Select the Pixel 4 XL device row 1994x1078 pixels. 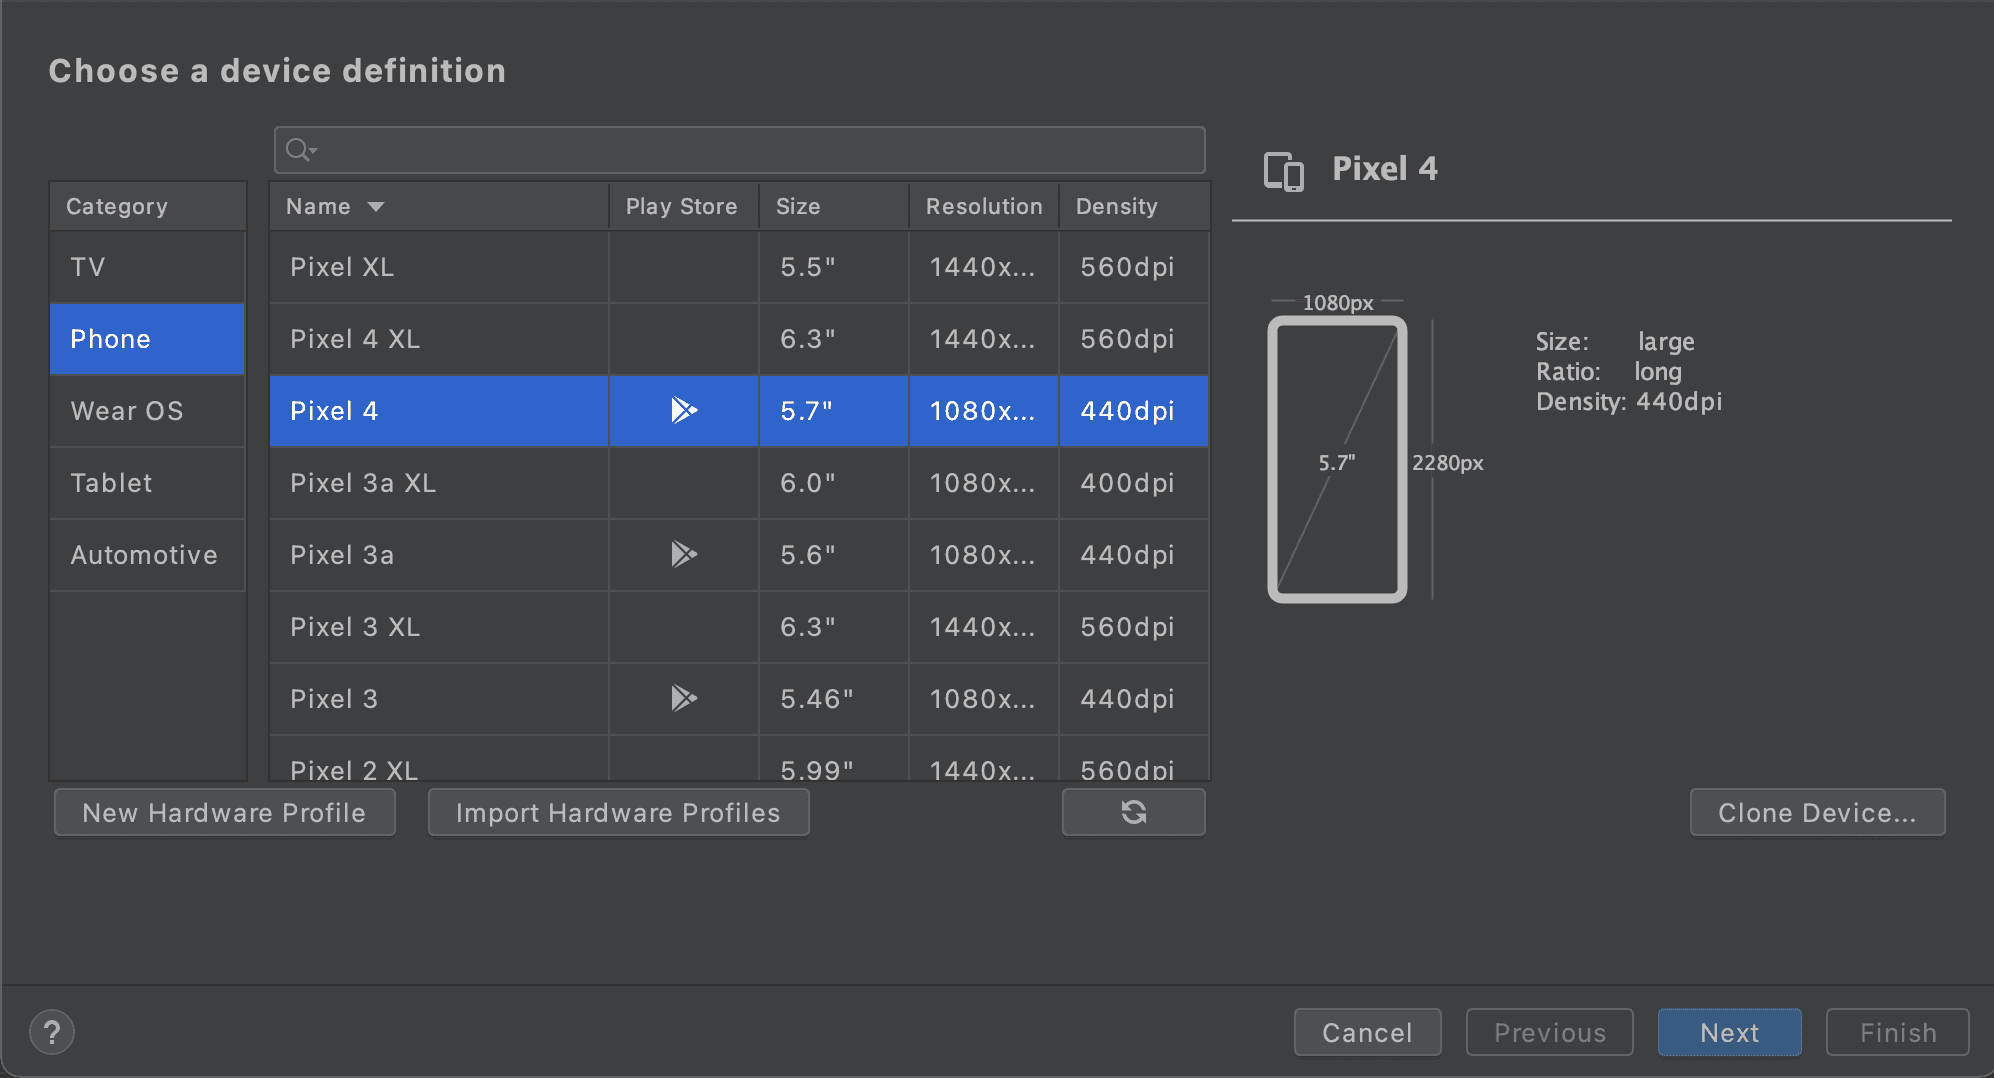tap(739, 339)
